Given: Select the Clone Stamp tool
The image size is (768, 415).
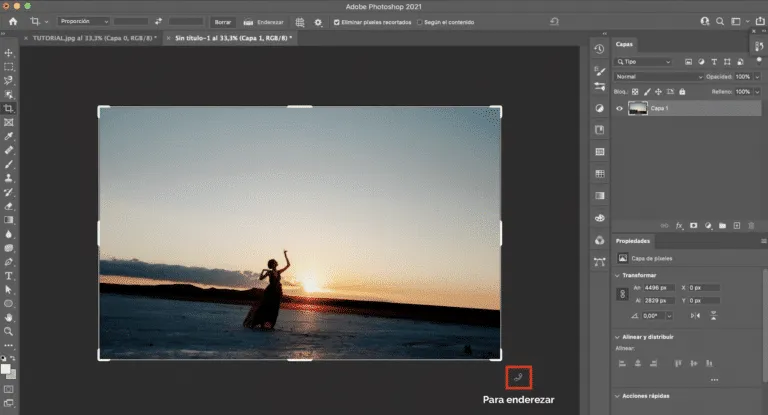Looking at the screenshot, I should coord(8,178).
